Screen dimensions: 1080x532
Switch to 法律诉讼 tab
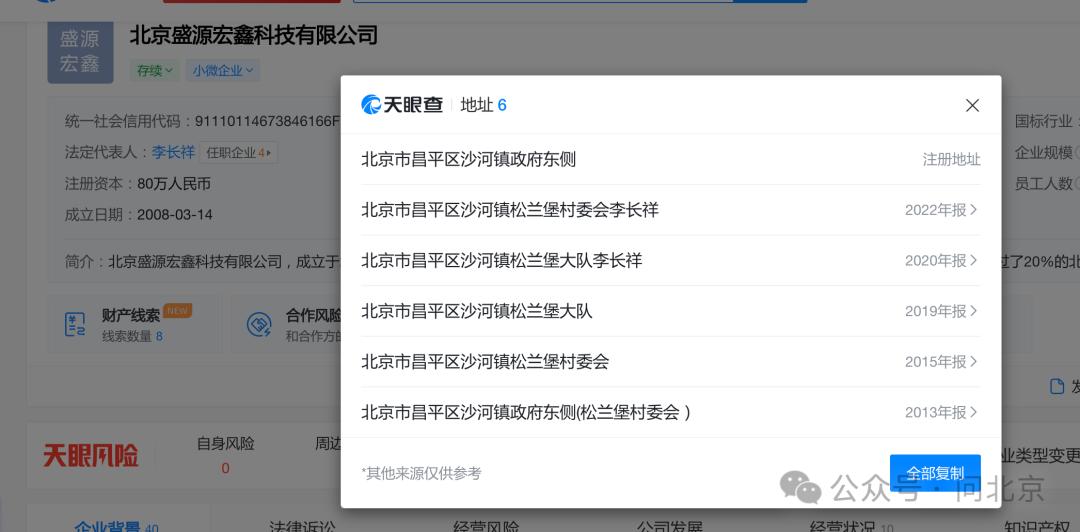coord(302,527)
